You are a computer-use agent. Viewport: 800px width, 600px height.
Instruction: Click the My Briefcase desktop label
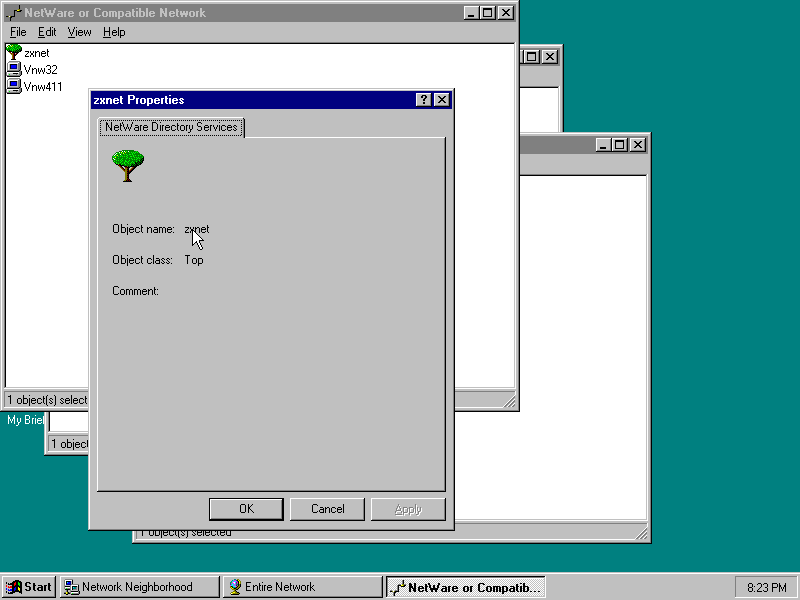click(24, 420)
